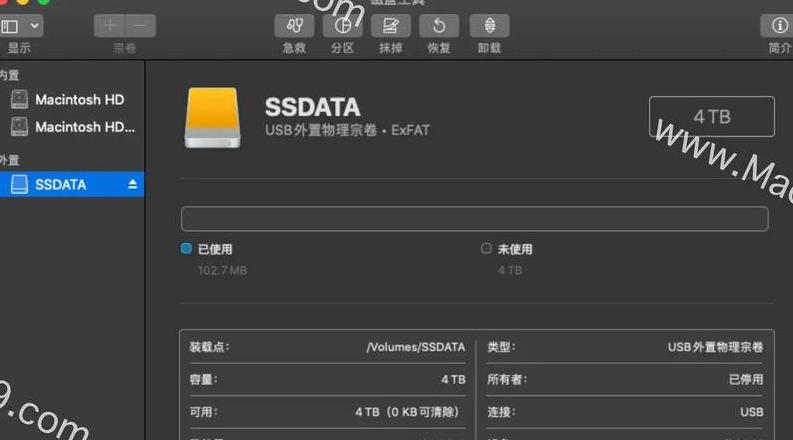
Task: Click the disk usage bar
Action: pyautogui.click(x=474, y=218)
